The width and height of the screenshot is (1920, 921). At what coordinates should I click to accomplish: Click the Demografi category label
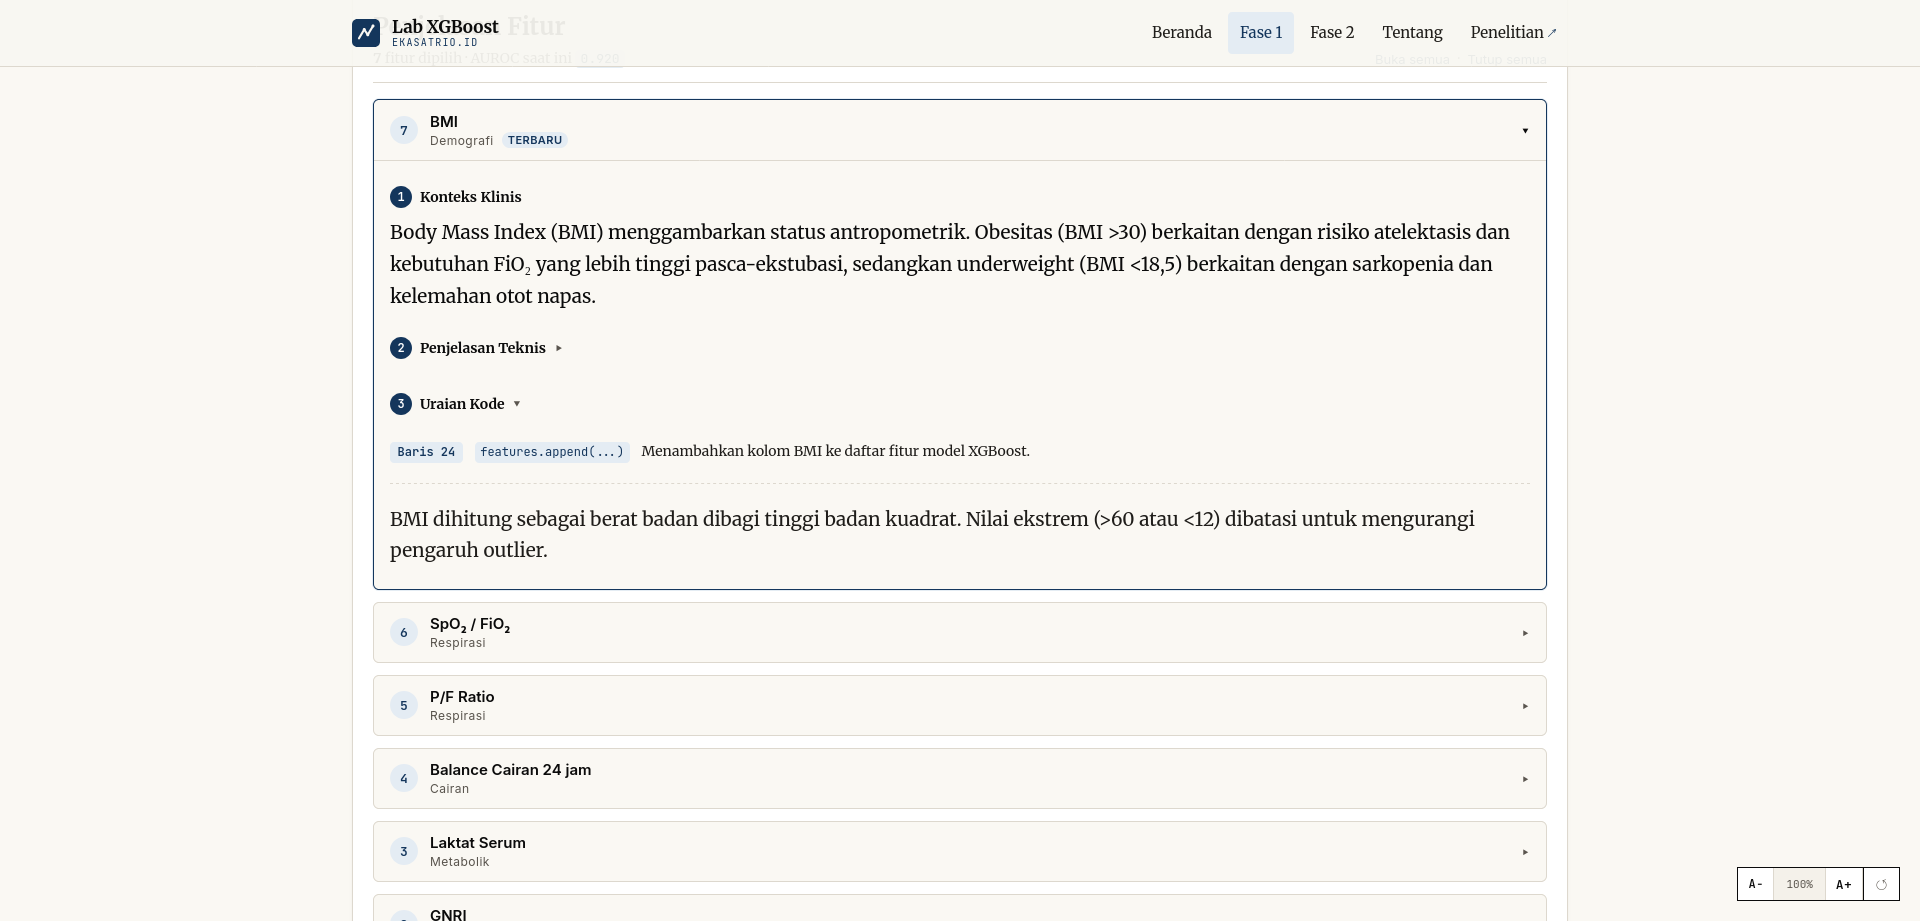461,141
